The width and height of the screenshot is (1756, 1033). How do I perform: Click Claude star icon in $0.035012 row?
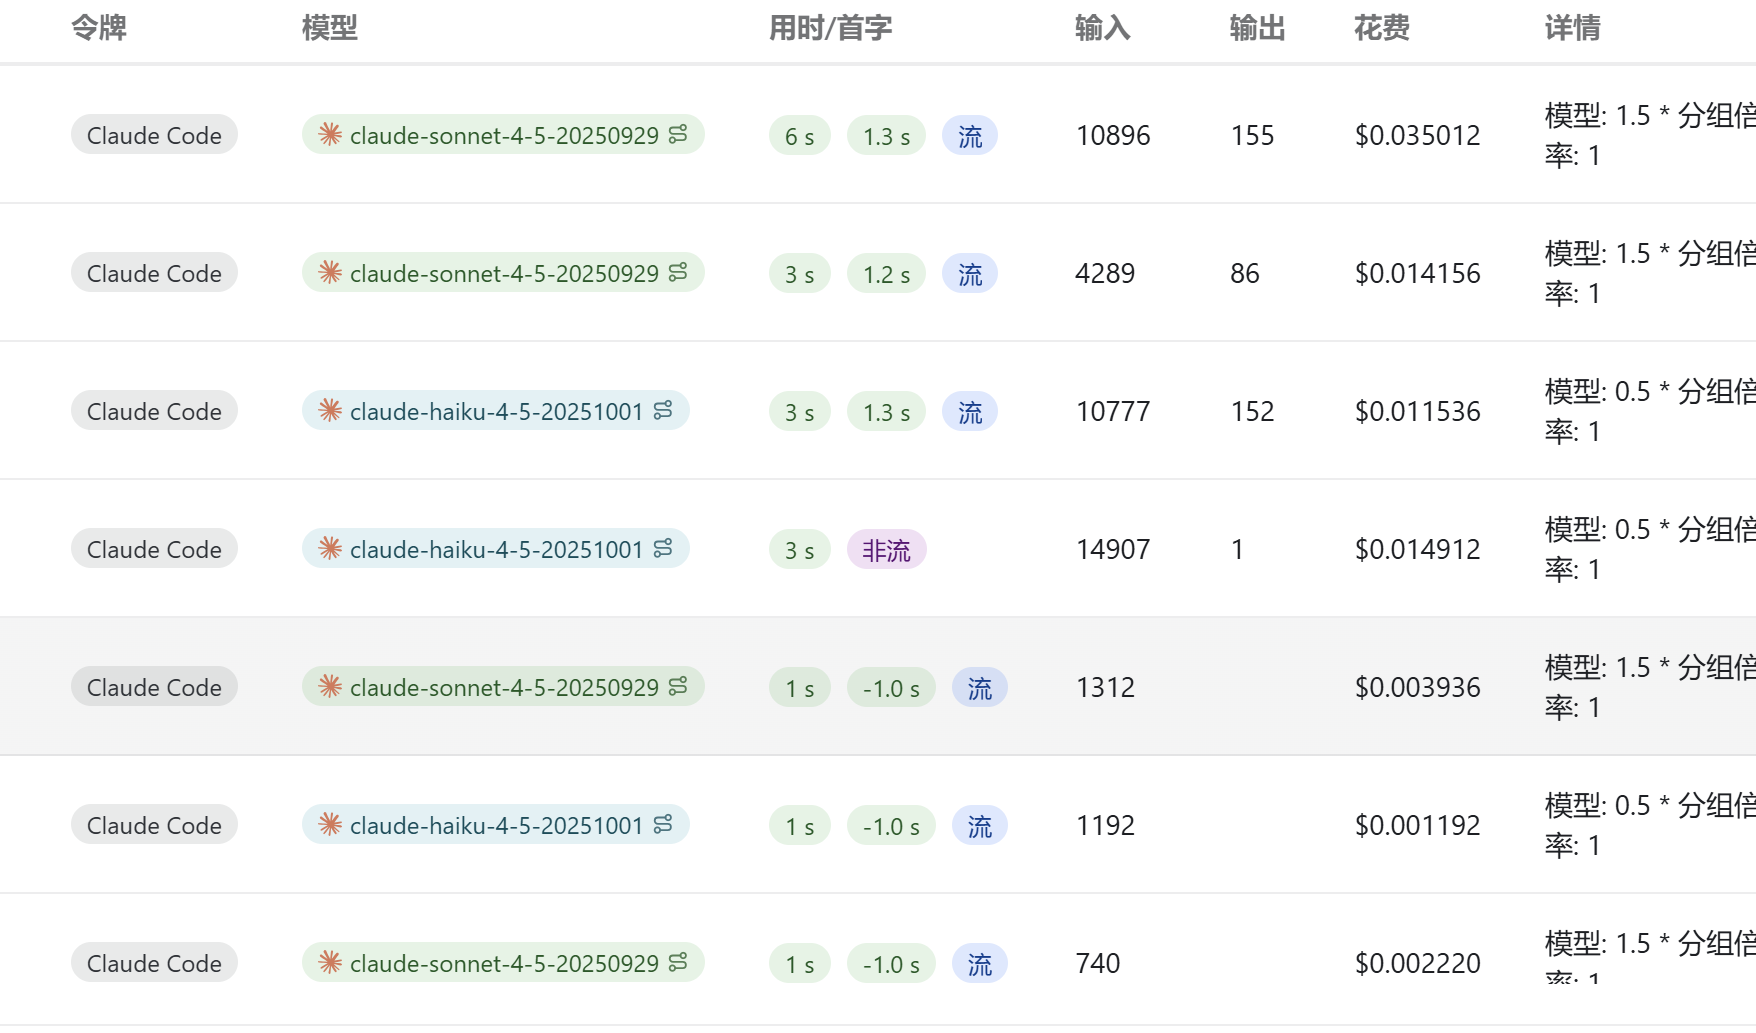(x=330, y=134)
